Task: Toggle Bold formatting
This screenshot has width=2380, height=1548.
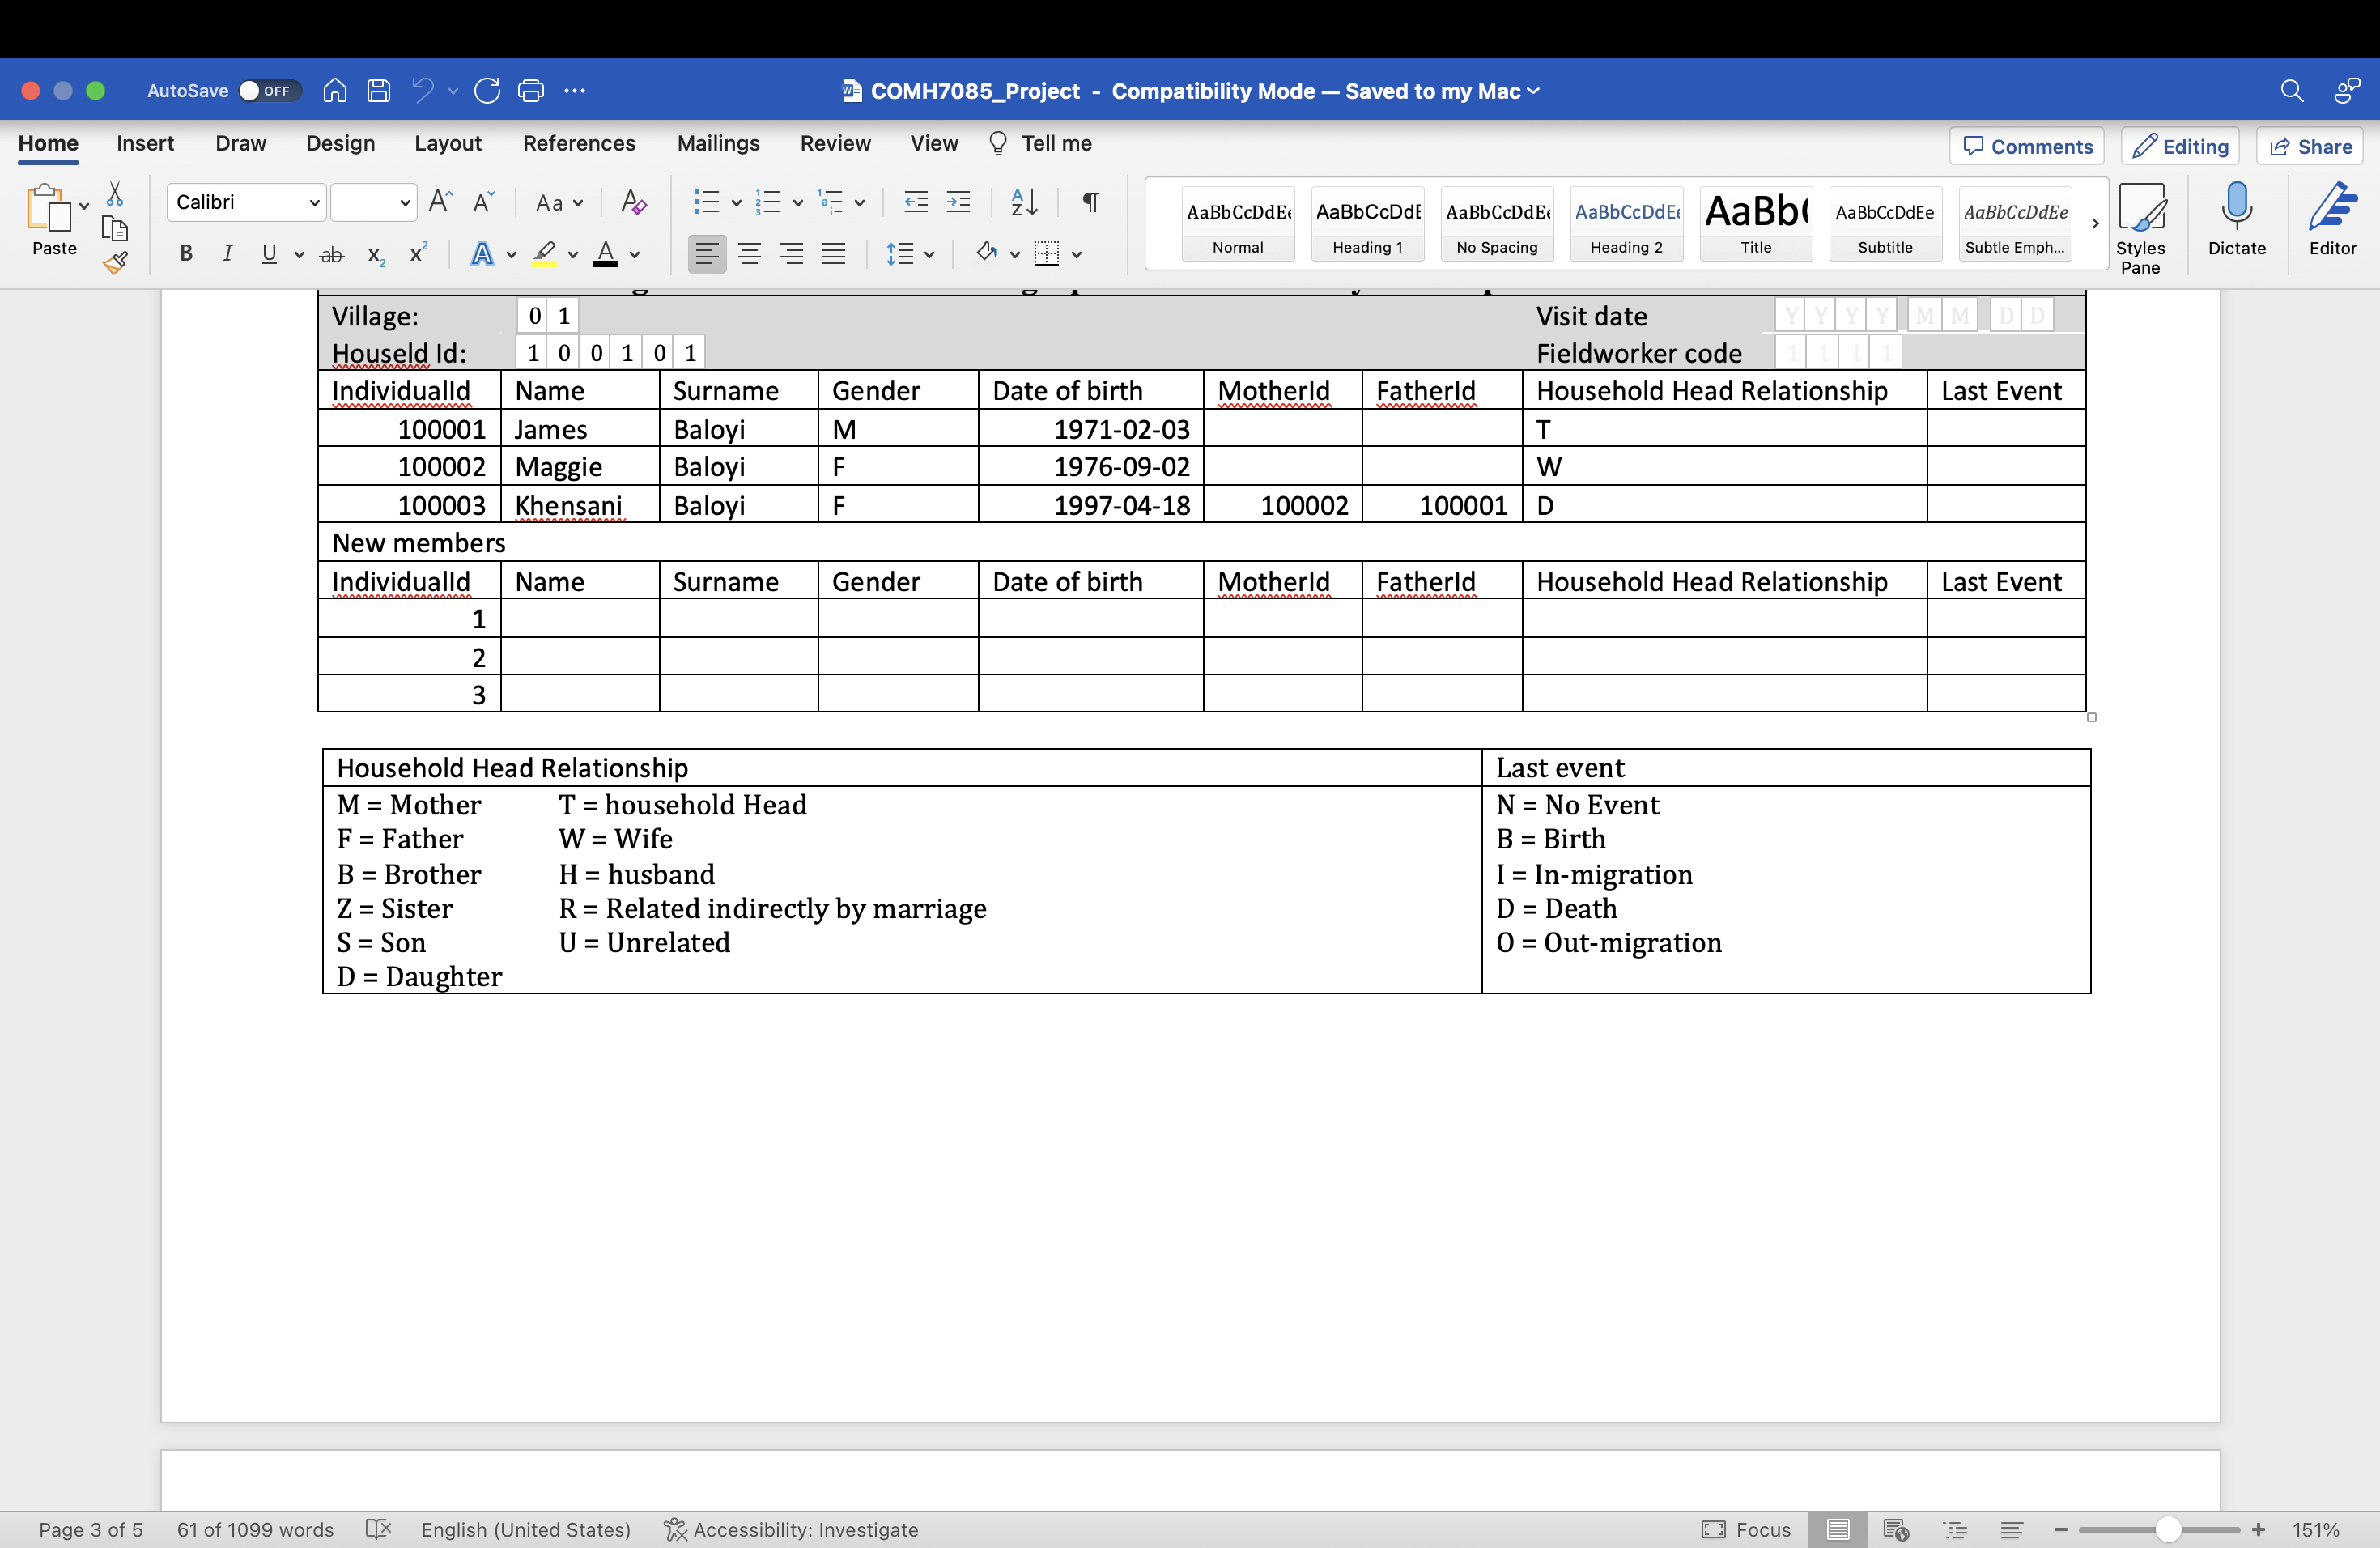Action: (x=186, y=254)
